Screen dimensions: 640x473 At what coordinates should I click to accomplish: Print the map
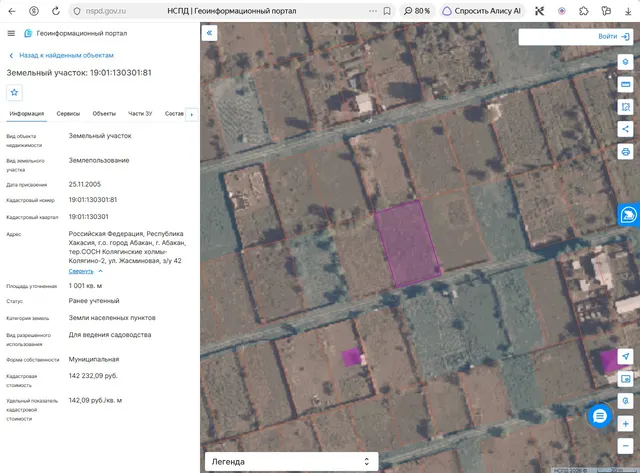625,152
